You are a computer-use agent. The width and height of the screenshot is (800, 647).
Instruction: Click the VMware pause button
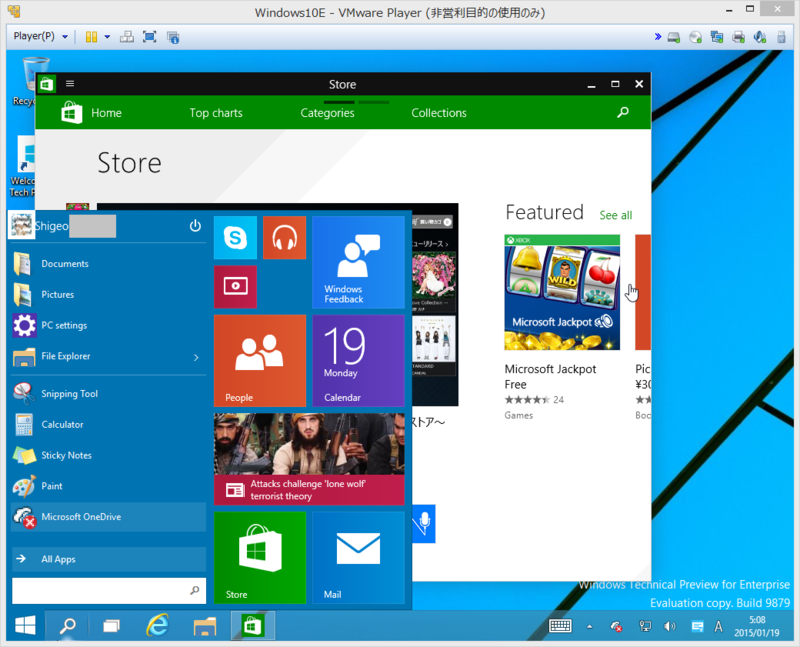(x=91, y=37)
